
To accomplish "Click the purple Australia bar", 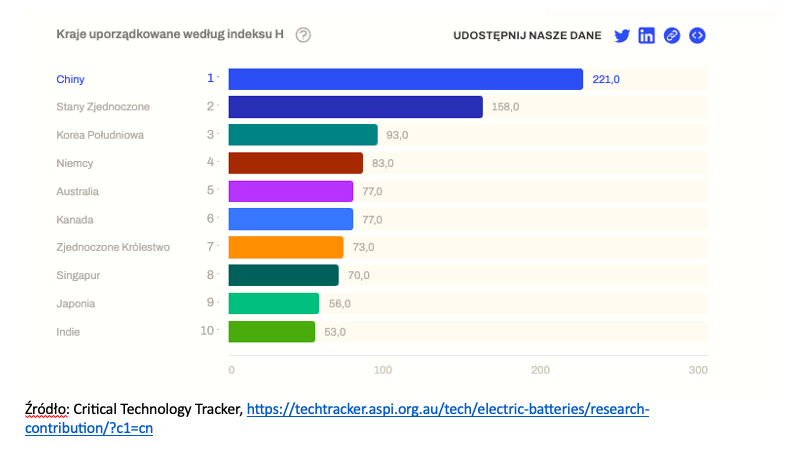I will pyautogui.click(x=291, y=191).
